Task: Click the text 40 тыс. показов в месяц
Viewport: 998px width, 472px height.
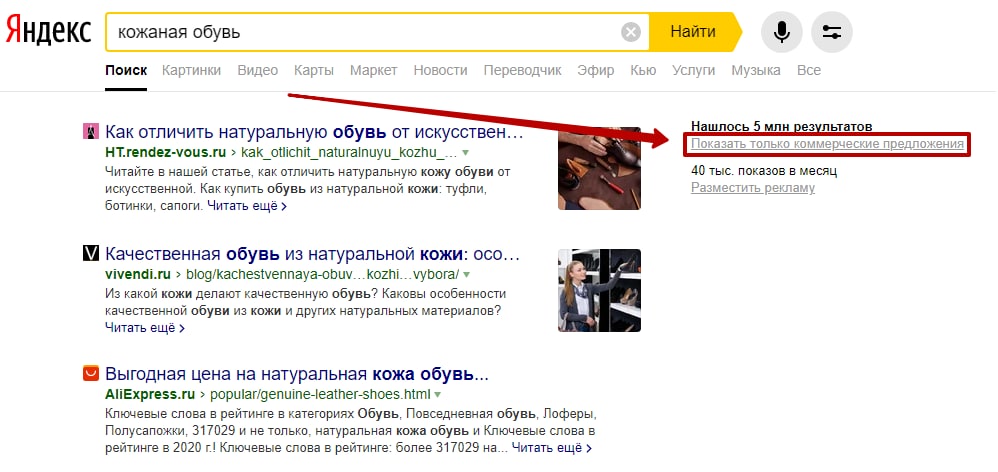Action: click(764, 170)
